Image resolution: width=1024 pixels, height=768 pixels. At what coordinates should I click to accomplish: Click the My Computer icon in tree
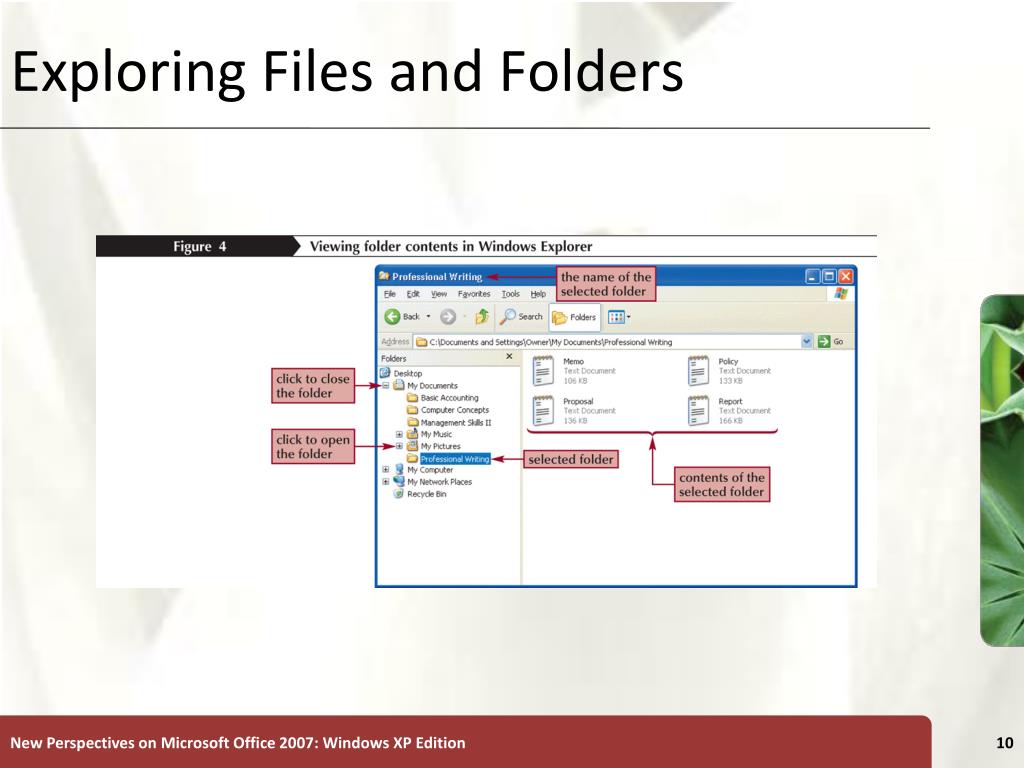[x=399, y=470]
